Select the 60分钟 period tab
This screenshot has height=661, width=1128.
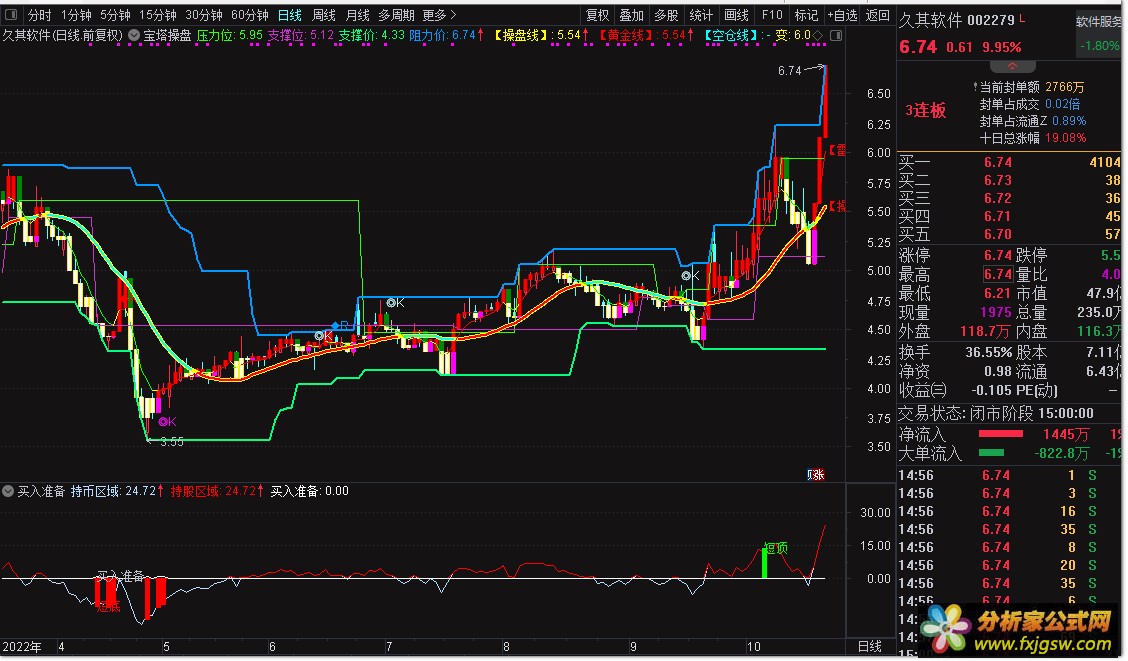250,15
